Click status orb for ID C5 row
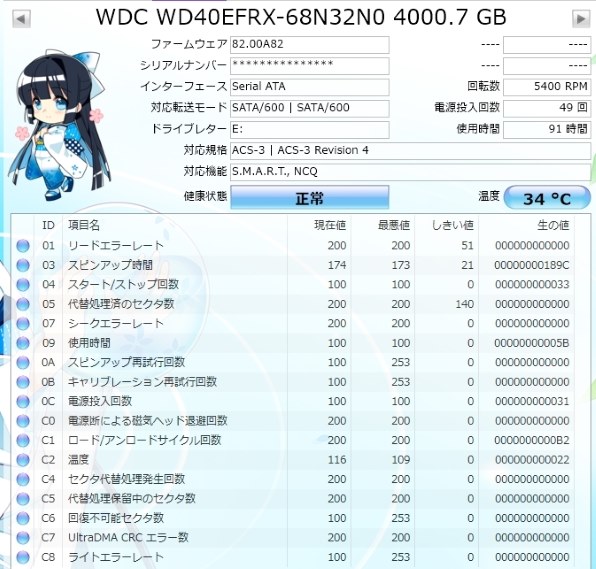 coord(23,499)
